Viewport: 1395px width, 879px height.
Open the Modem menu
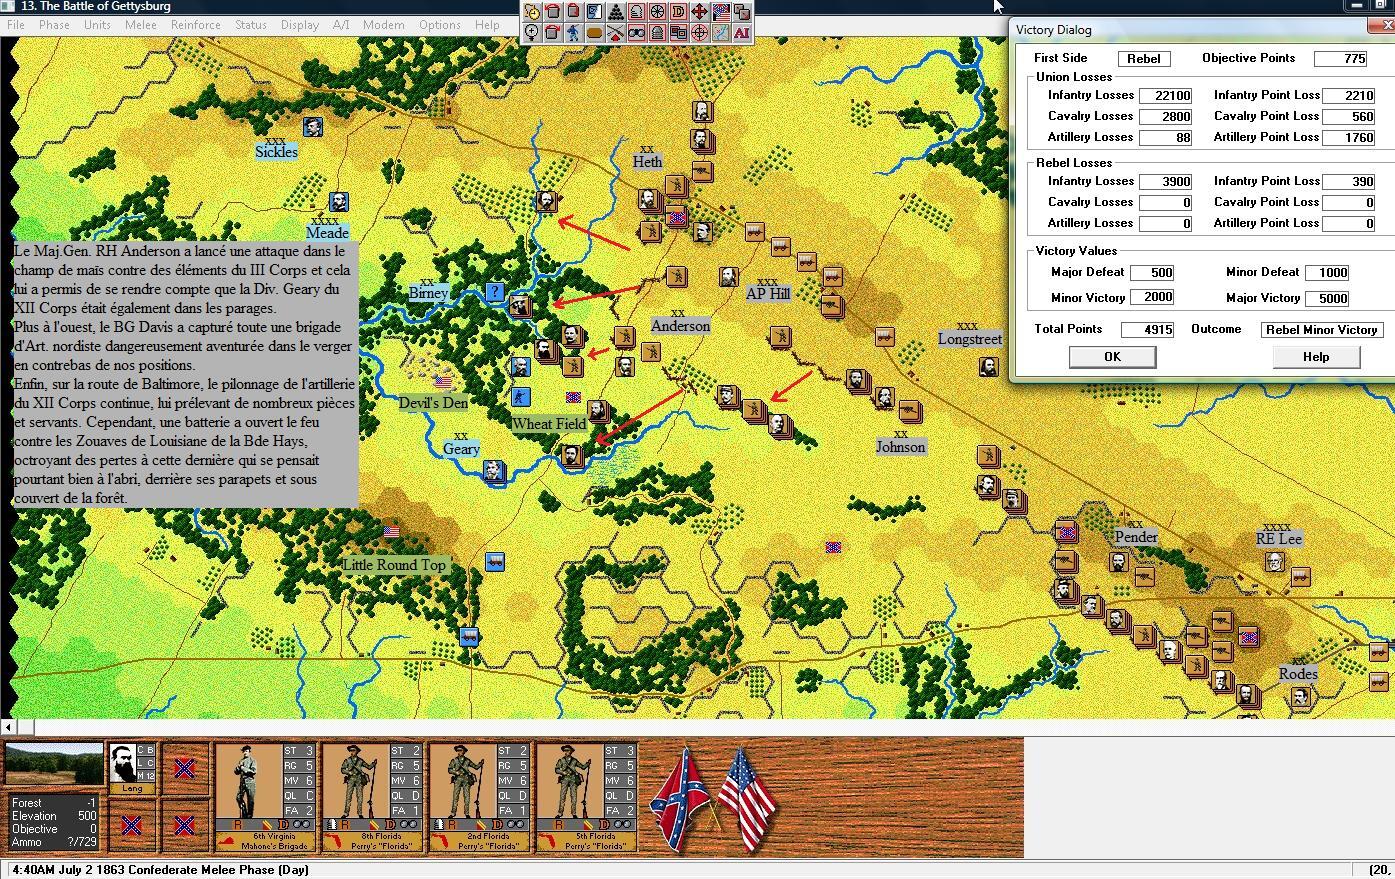point(383,25)
